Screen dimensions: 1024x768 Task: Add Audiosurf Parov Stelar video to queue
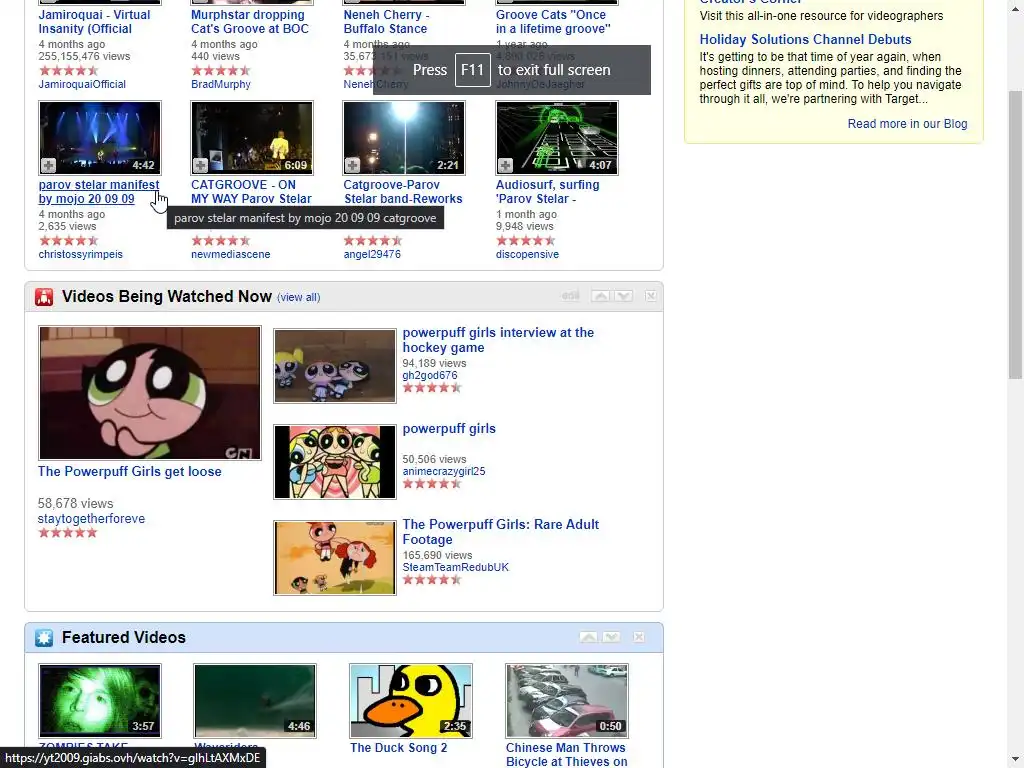[505, 165]
